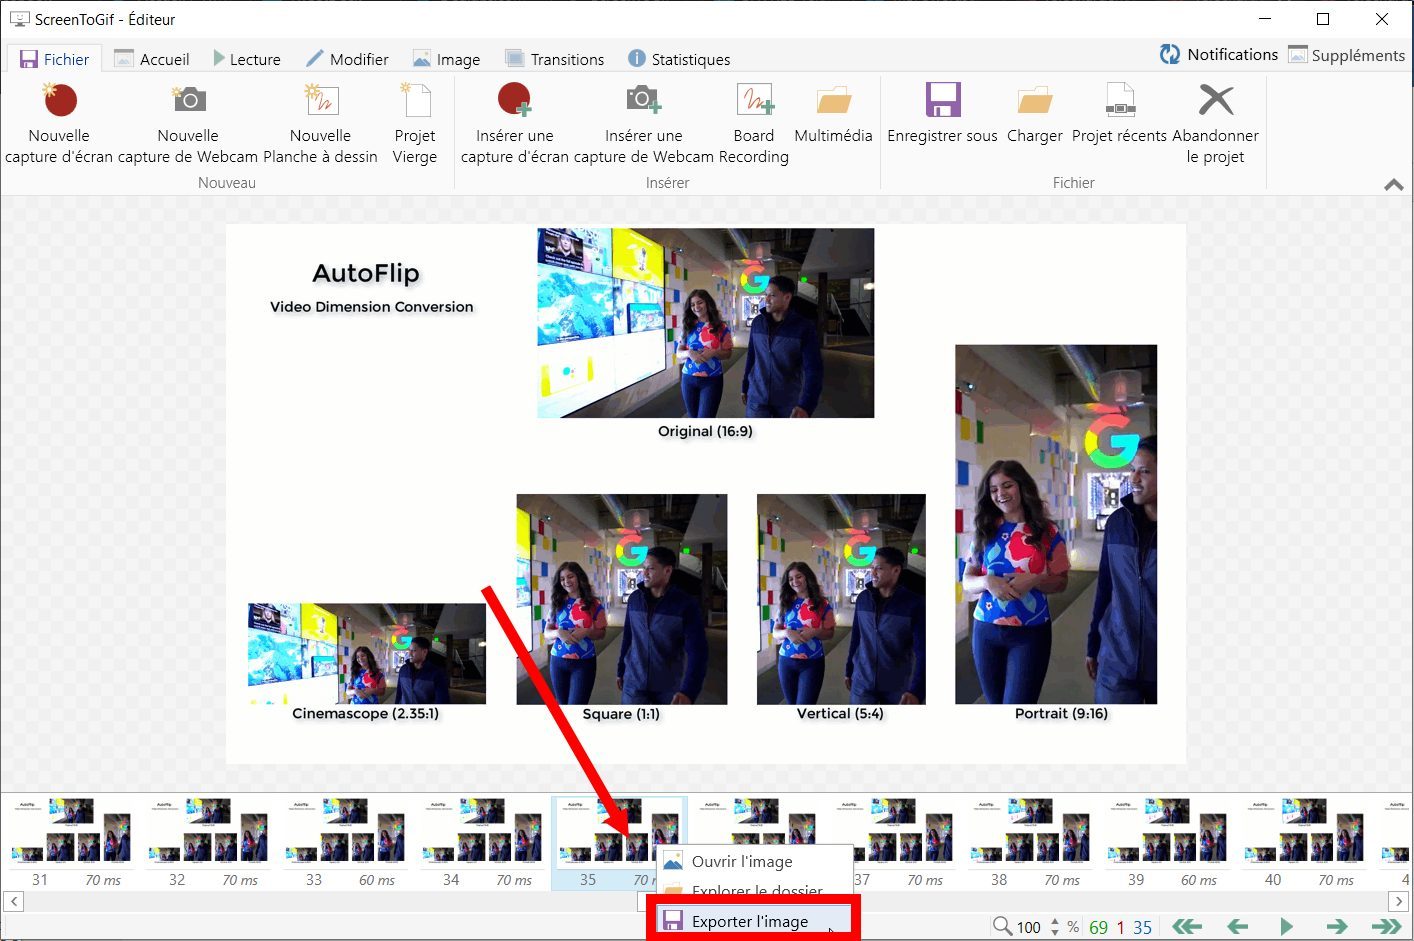This screenshot has height=941, width=1414.
Task: Choose Explorer le dossier menu entry
Action: pyautogui.click(x=755, y=889)
